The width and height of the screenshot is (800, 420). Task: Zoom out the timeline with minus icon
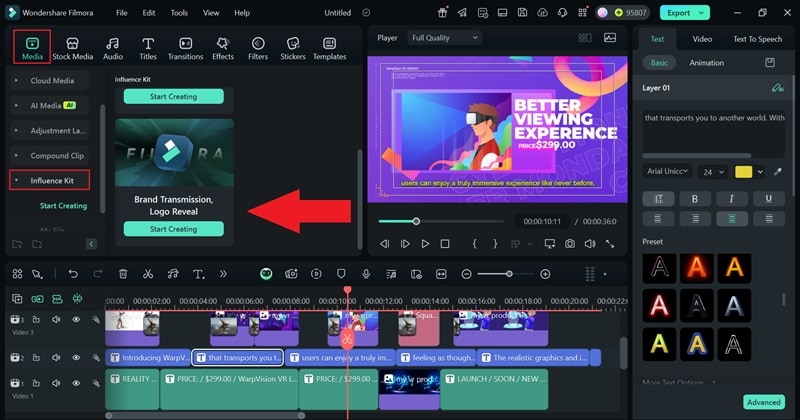coord(466,275)
